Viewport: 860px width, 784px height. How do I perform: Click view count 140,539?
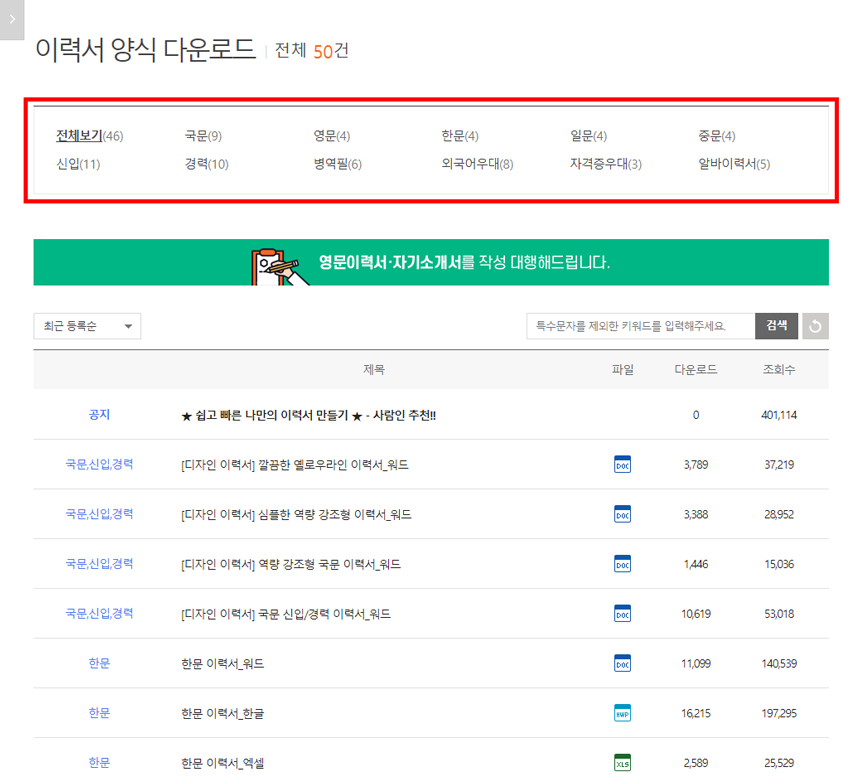tap(779, 663)
